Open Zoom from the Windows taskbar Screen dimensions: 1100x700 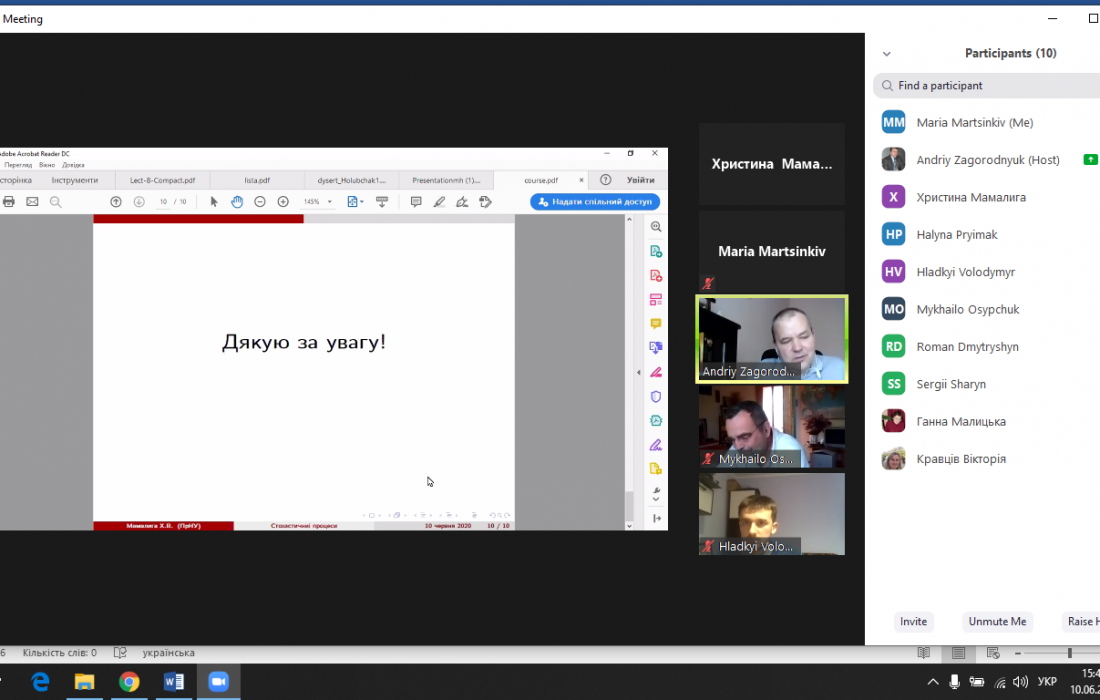pos(218,682)
